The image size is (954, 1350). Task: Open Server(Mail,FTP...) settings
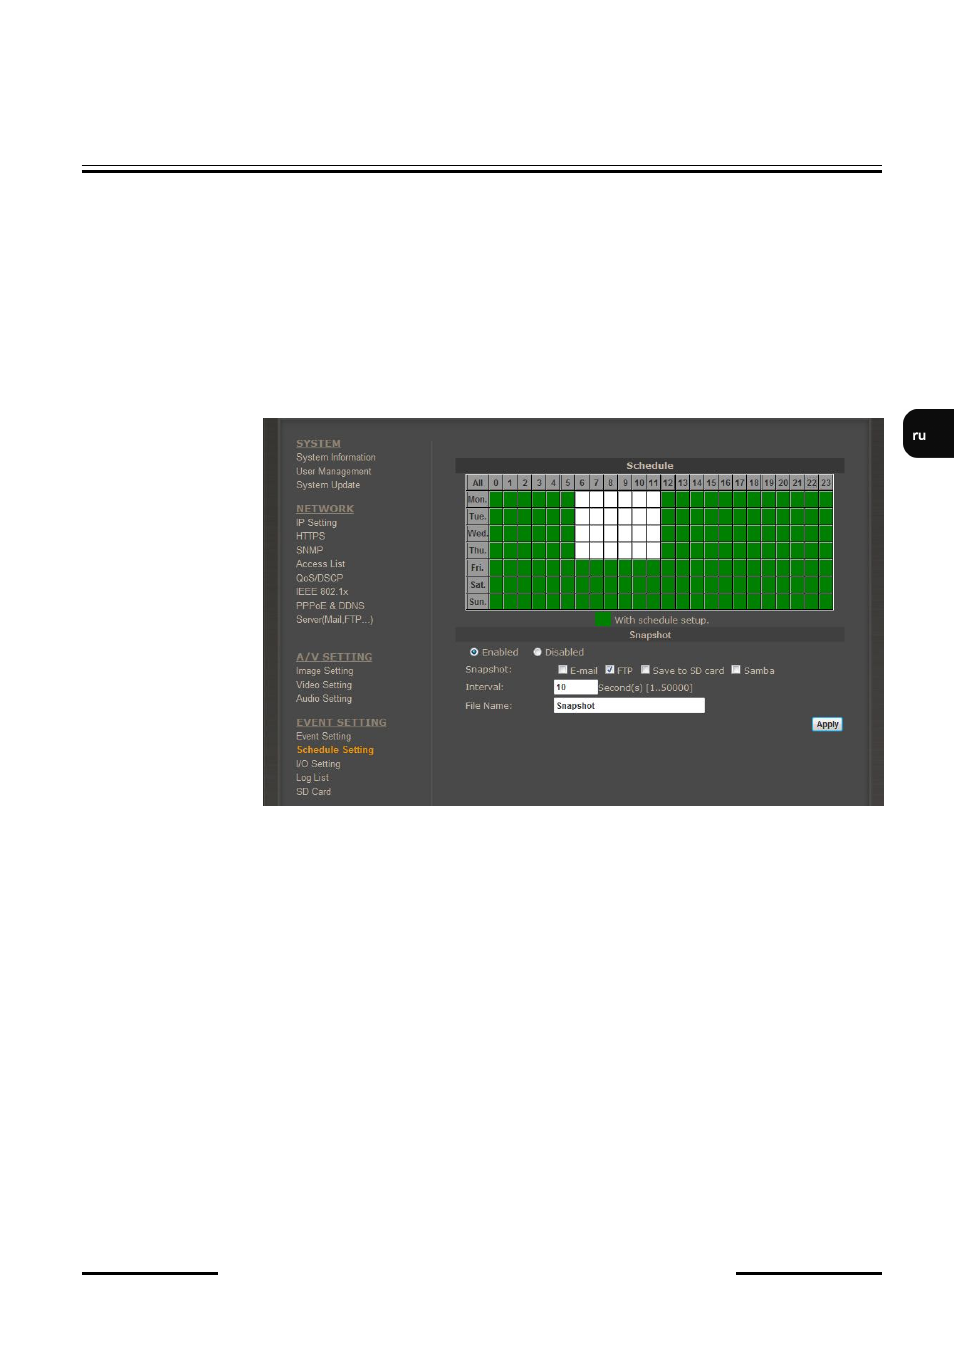tap(334, 620)
